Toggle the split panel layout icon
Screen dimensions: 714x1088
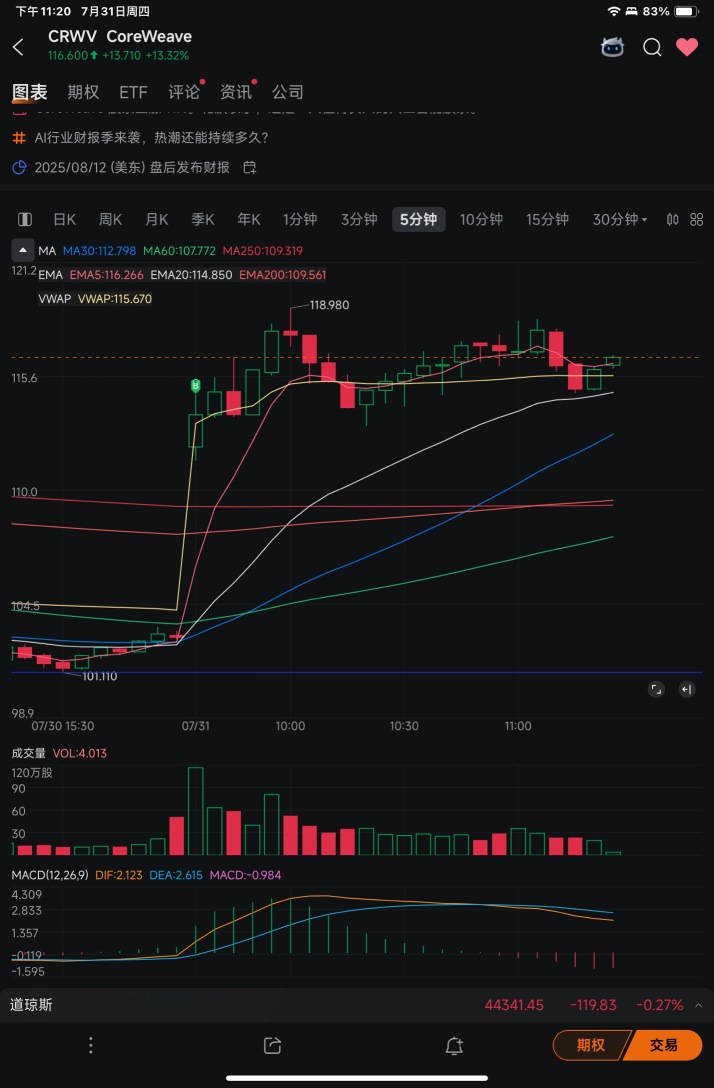(25, 219)
